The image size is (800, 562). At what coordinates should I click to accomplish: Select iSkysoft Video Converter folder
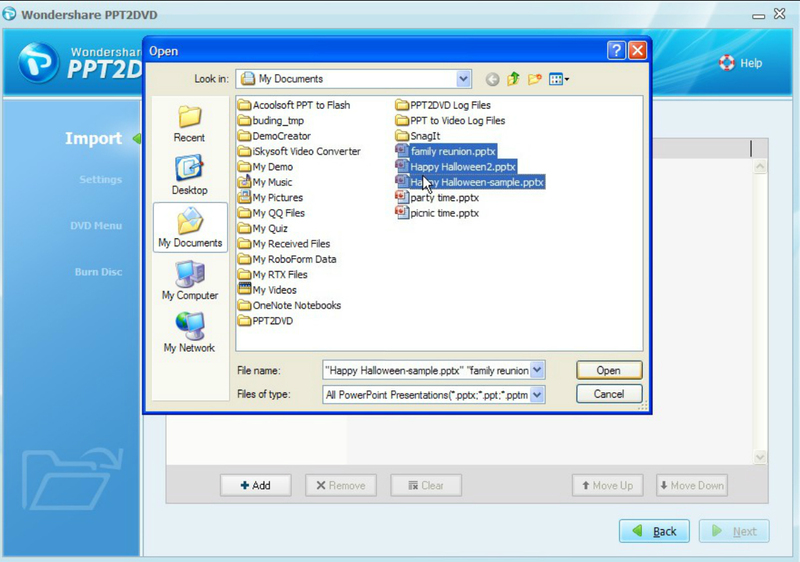click(299, 151)
